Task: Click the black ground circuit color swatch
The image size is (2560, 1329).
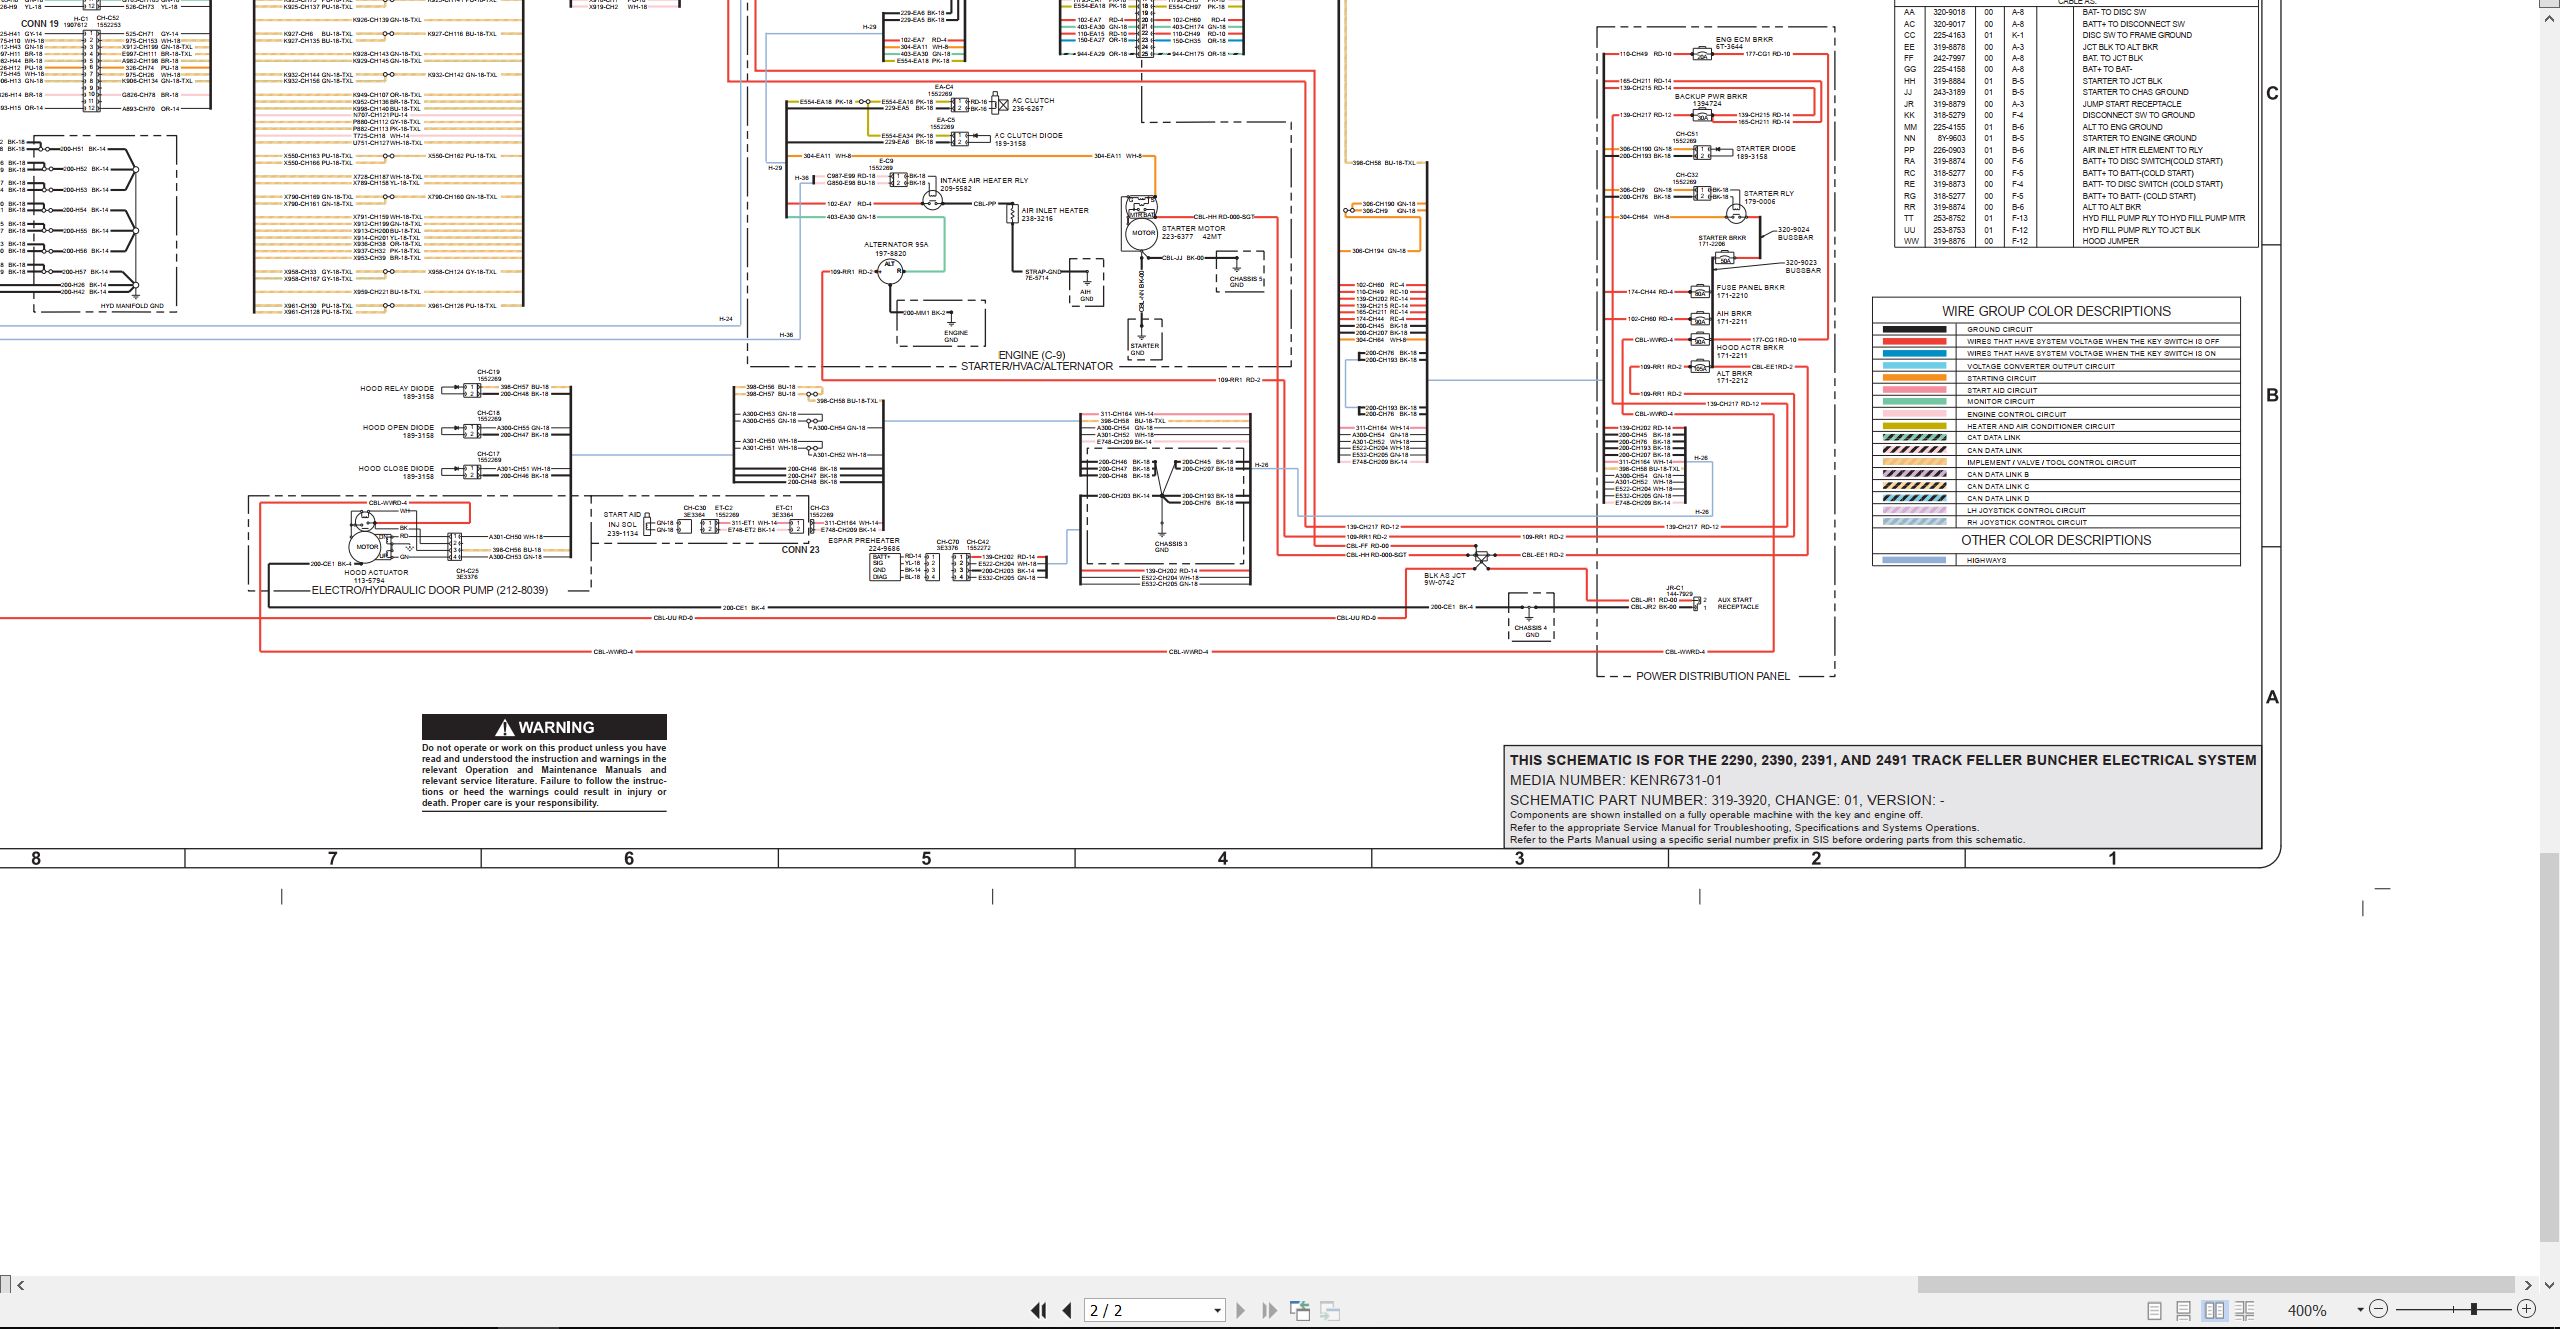Action: (1914, 329)
